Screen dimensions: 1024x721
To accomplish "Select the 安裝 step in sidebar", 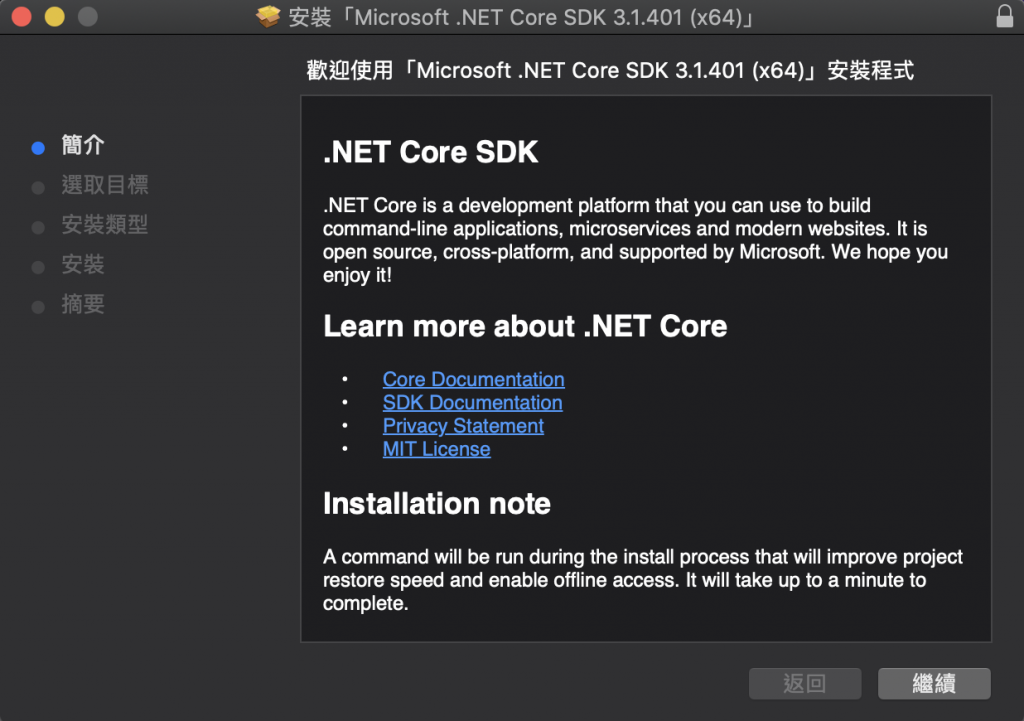I will (83, 265).
